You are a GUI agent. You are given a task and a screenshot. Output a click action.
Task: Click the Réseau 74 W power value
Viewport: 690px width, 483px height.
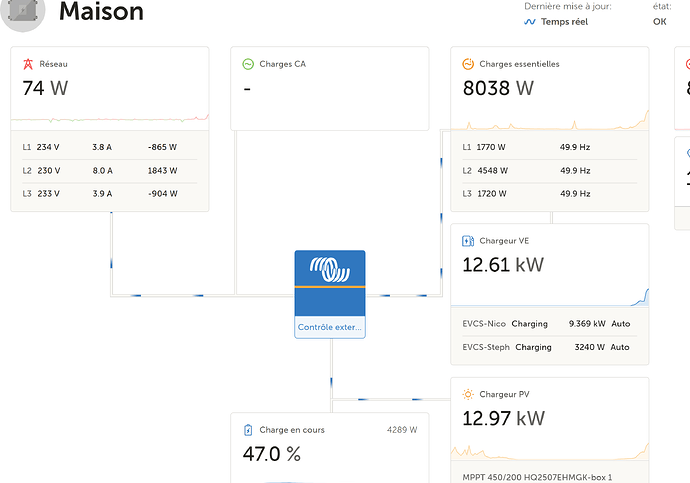45,88
